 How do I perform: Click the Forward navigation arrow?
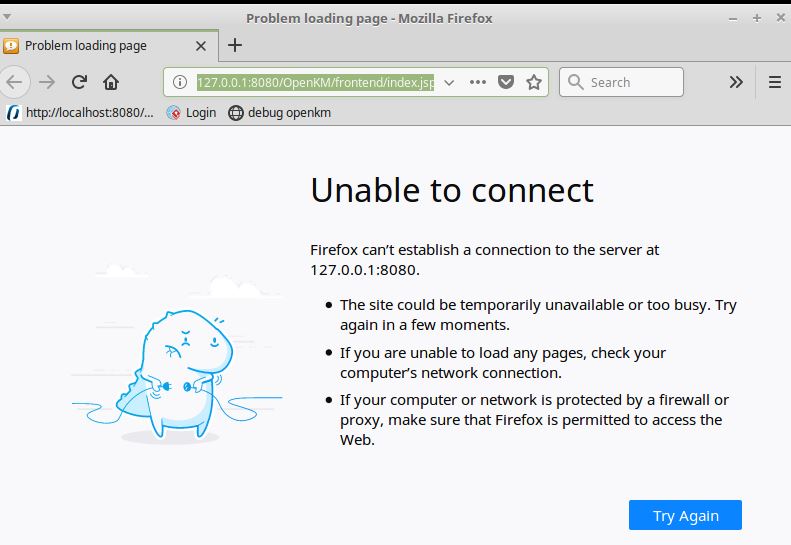(x=46, y=82)
